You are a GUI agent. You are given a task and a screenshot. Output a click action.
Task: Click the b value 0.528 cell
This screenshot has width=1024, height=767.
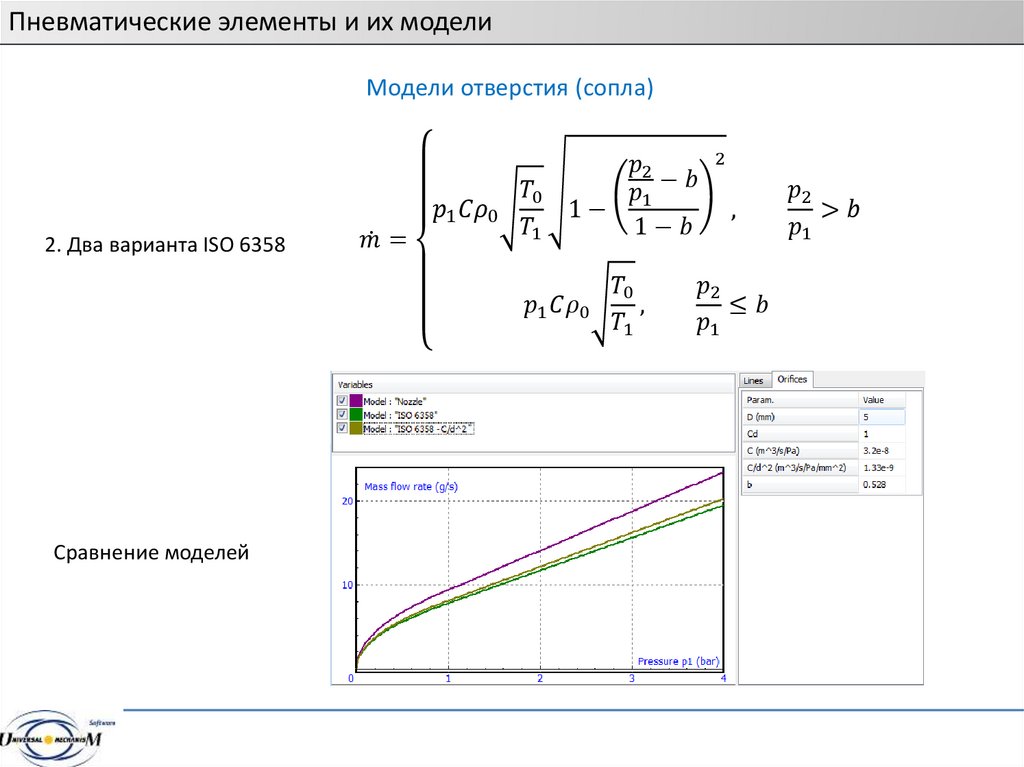(882, 485)
